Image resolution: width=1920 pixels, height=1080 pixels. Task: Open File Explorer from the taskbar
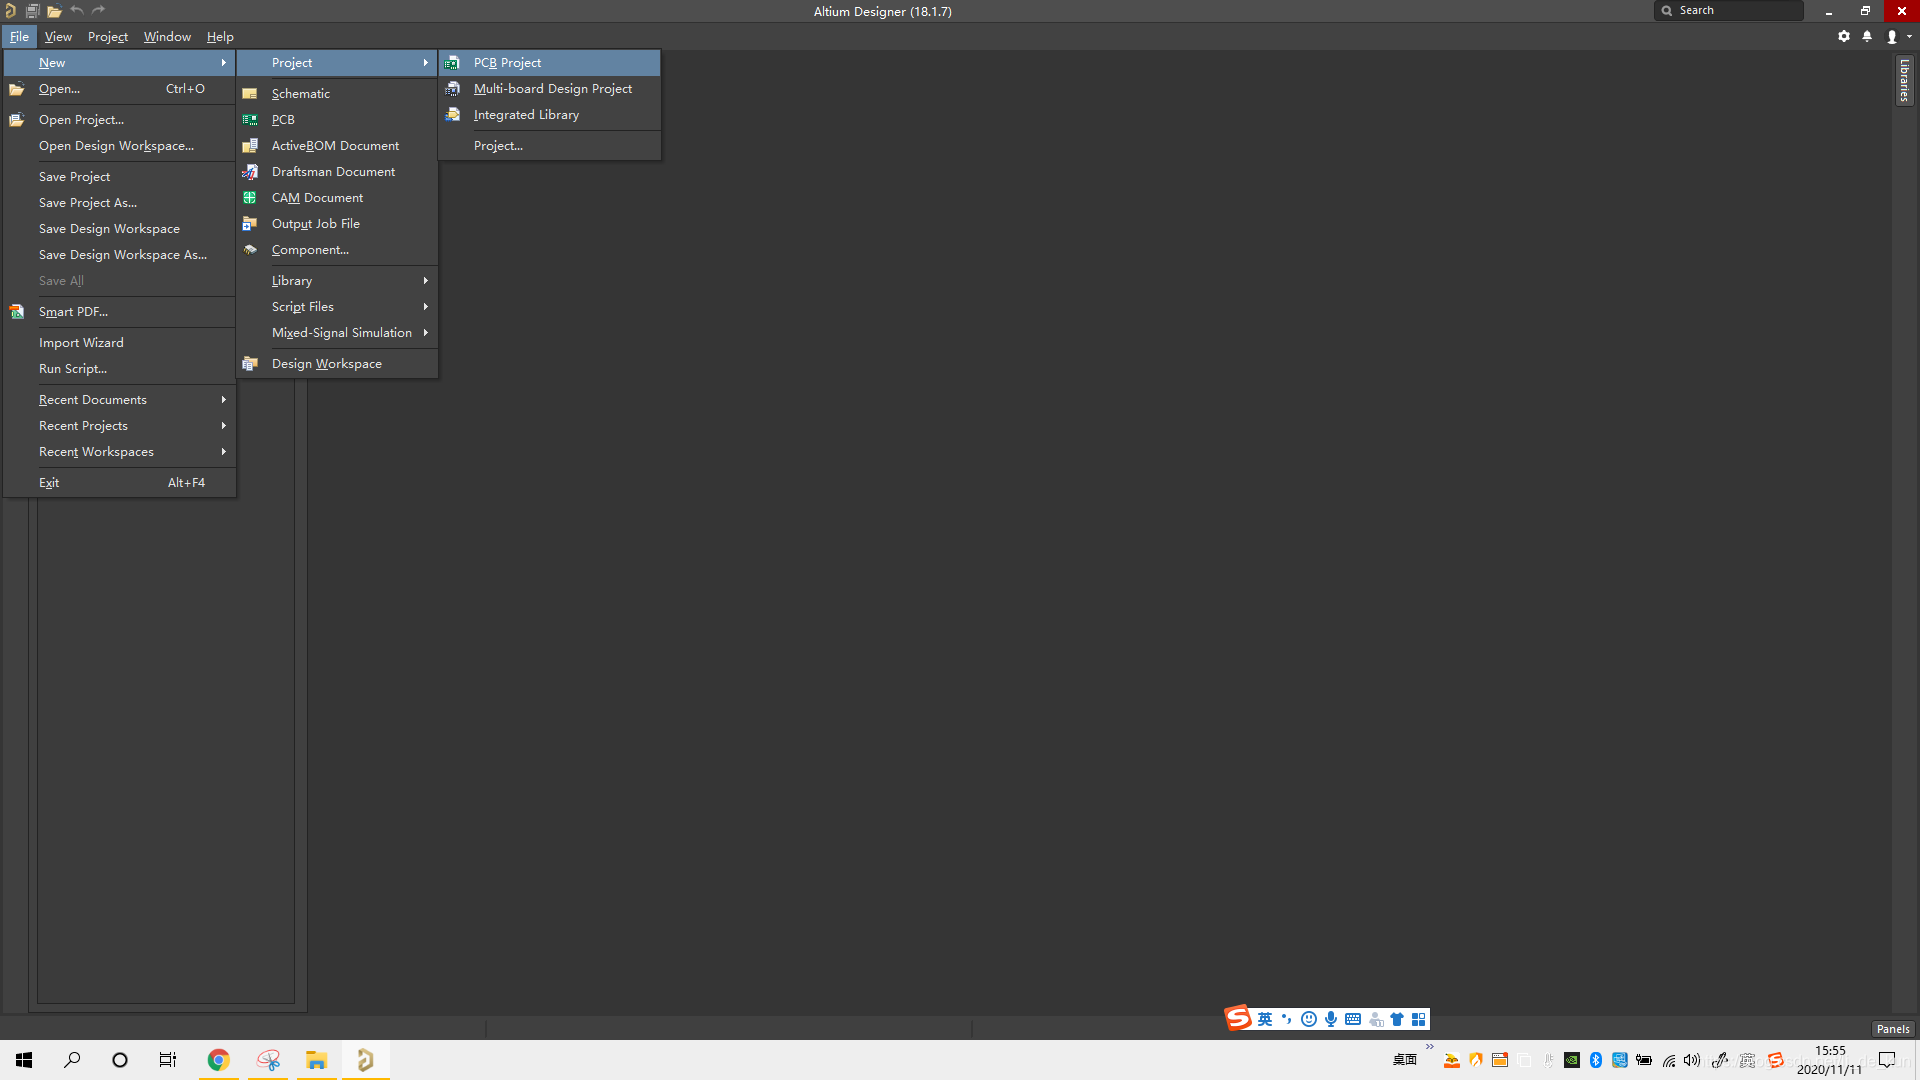316,1060
